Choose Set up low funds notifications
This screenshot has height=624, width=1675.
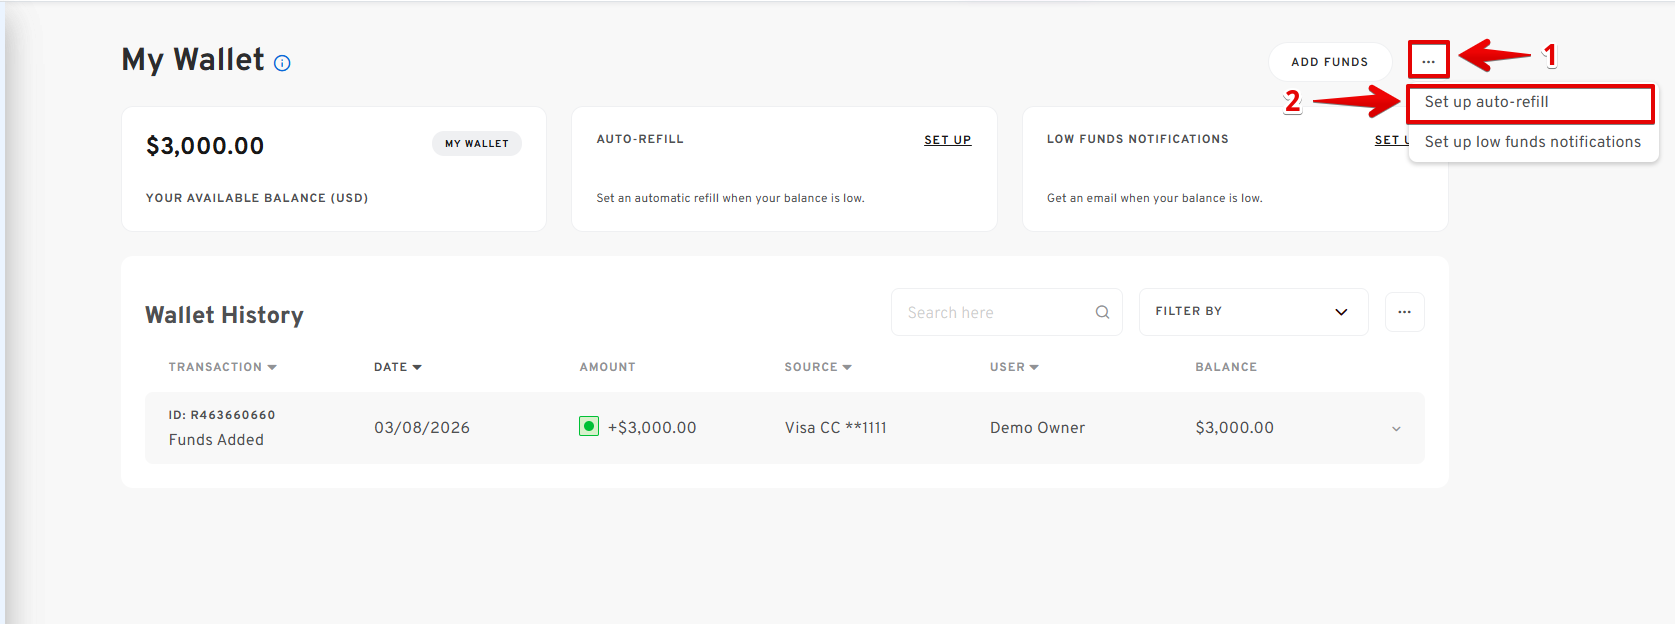click(1532, 142)
